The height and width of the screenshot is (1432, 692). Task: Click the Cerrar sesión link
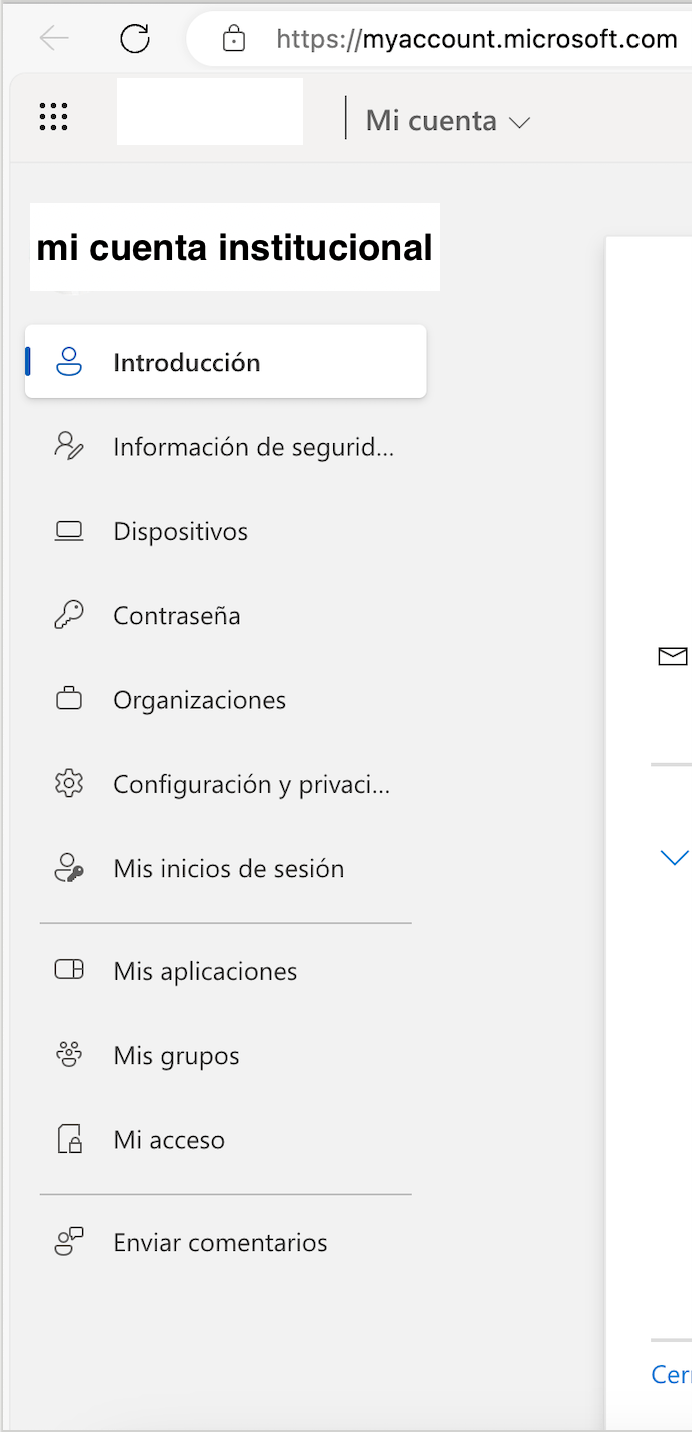672,1374
